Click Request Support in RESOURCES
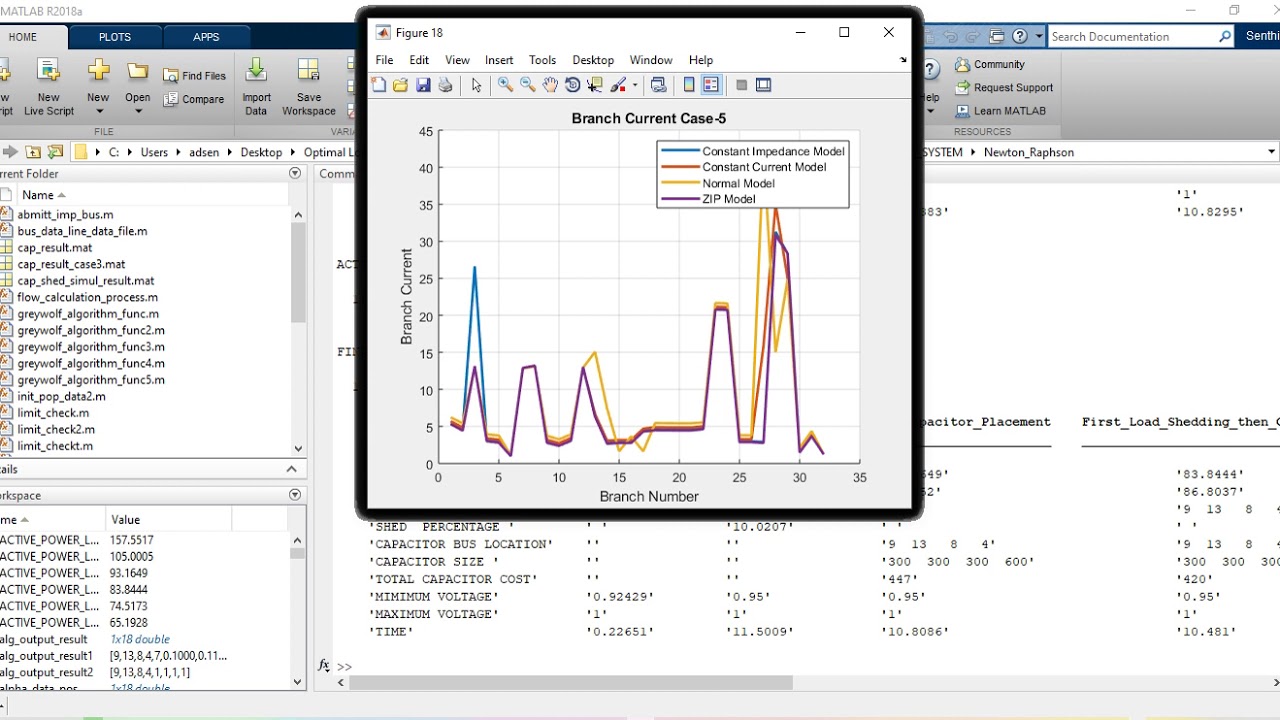Screen dimensions: 1280x720 pos(1003,87)
